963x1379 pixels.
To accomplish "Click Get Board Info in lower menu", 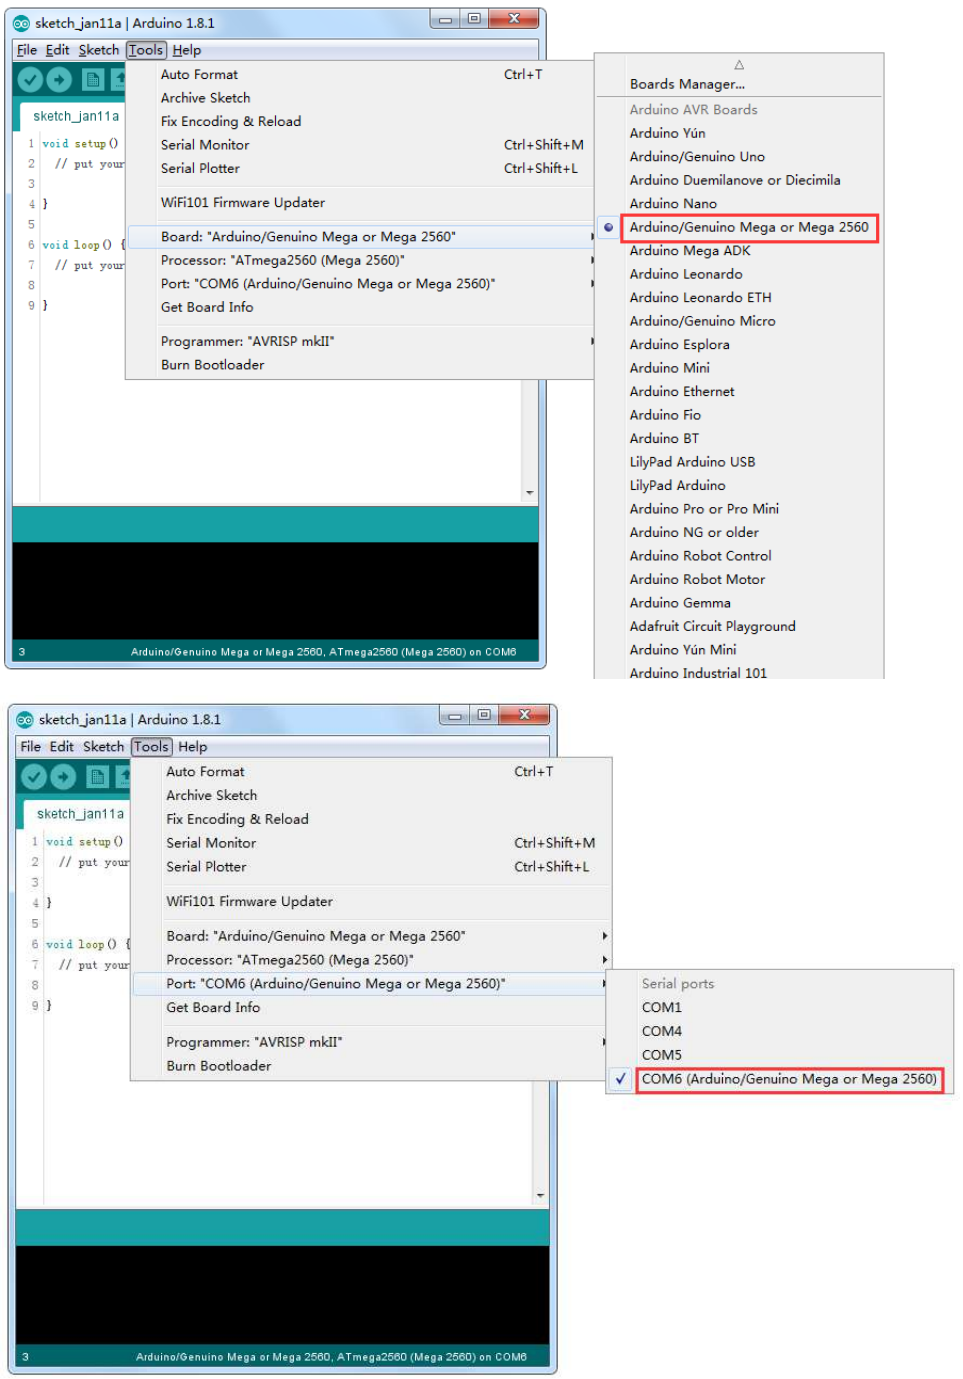I will click(371, 1008).
